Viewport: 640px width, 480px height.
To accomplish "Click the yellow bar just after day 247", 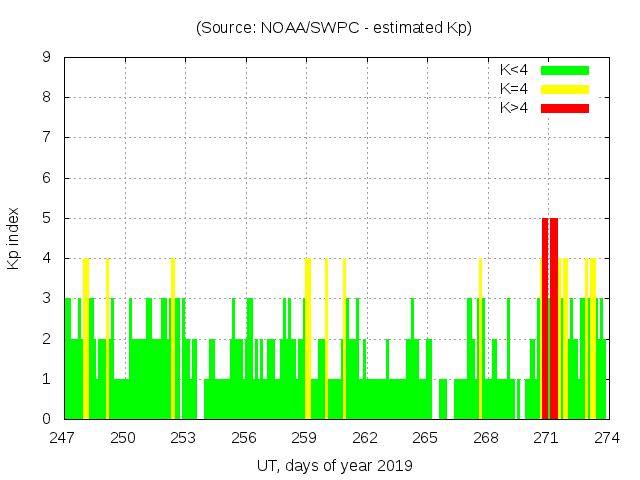I will click(86, 340).
